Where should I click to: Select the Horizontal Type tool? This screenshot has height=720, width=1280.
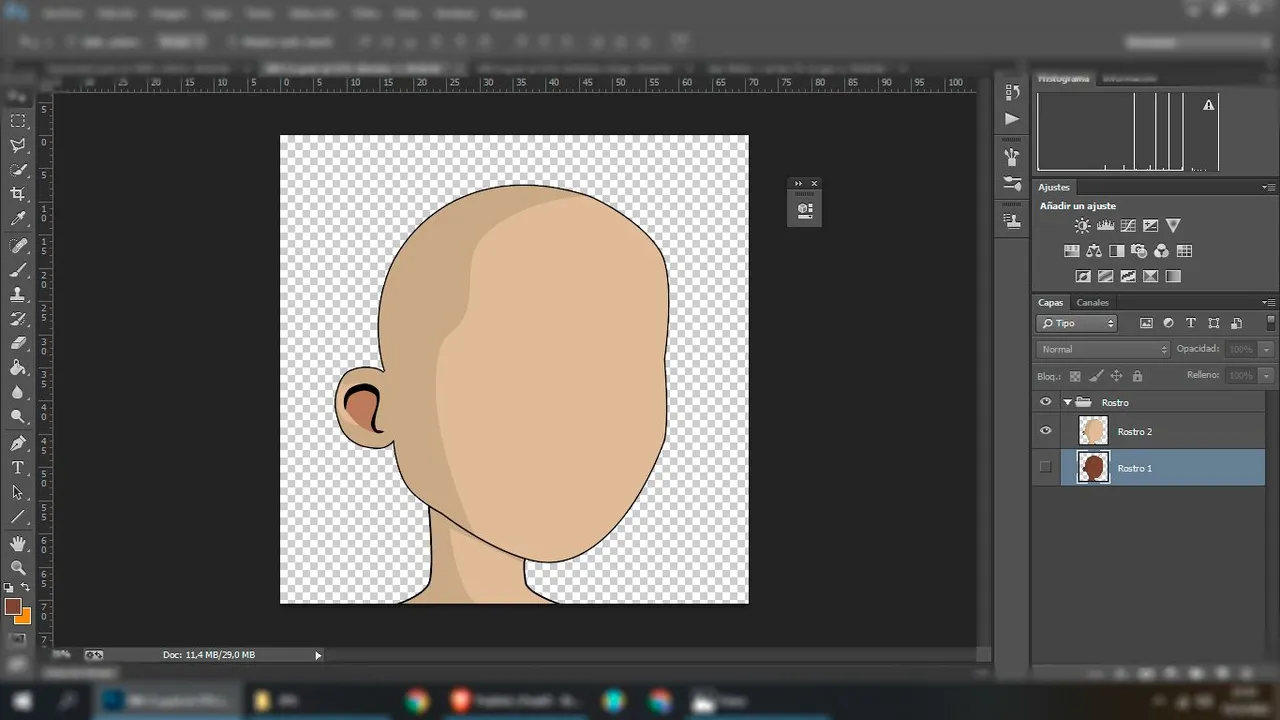point(18,468)
